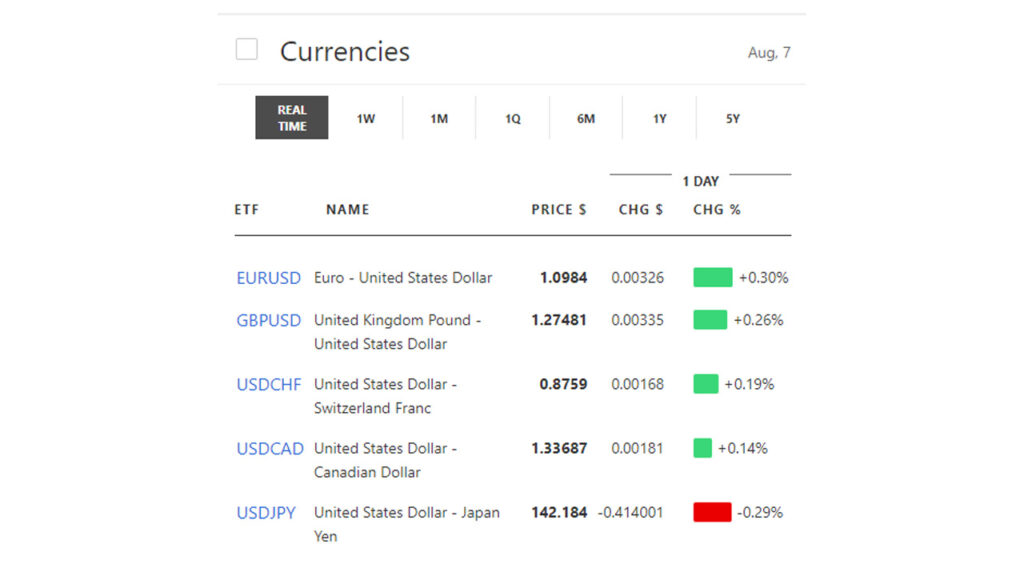Screen dimensions: 1024x584
Task: Click the green bar for EURUSD change
Action: 713,278
